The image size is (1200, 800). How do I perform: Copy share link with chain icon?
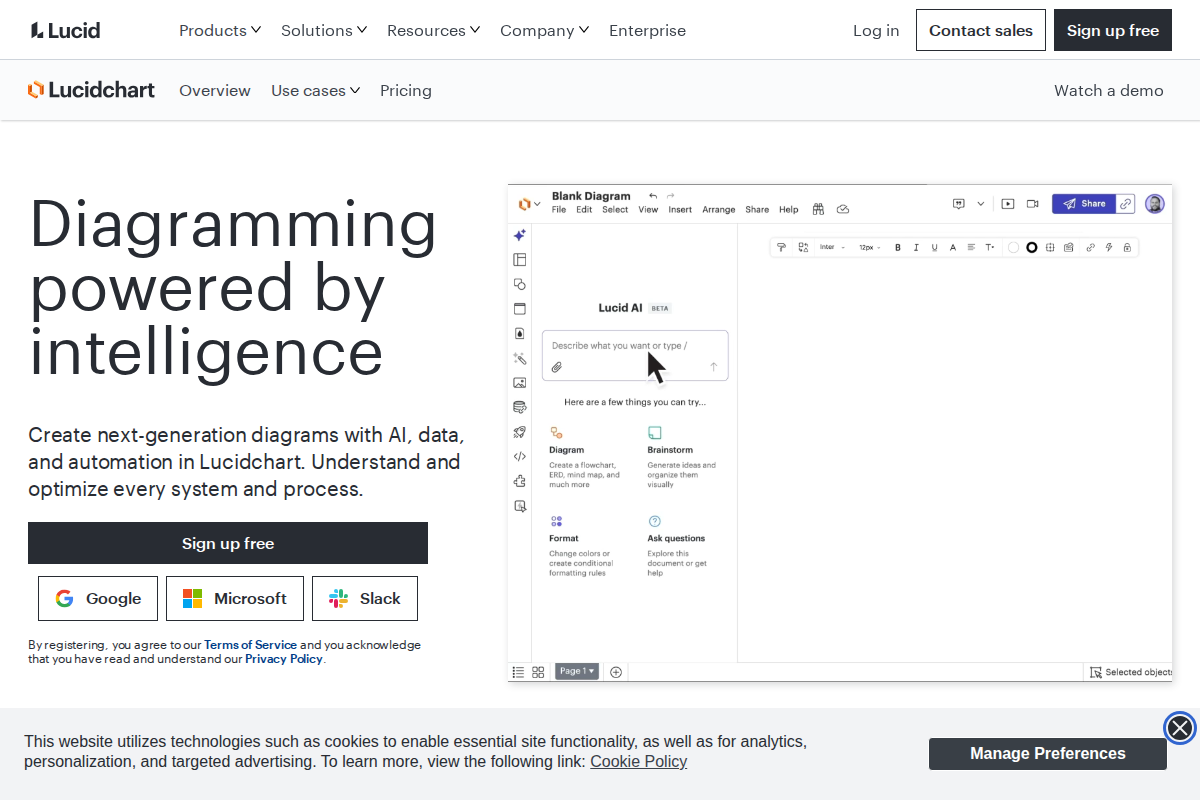pyautogui.click(x=1126, y=203)
